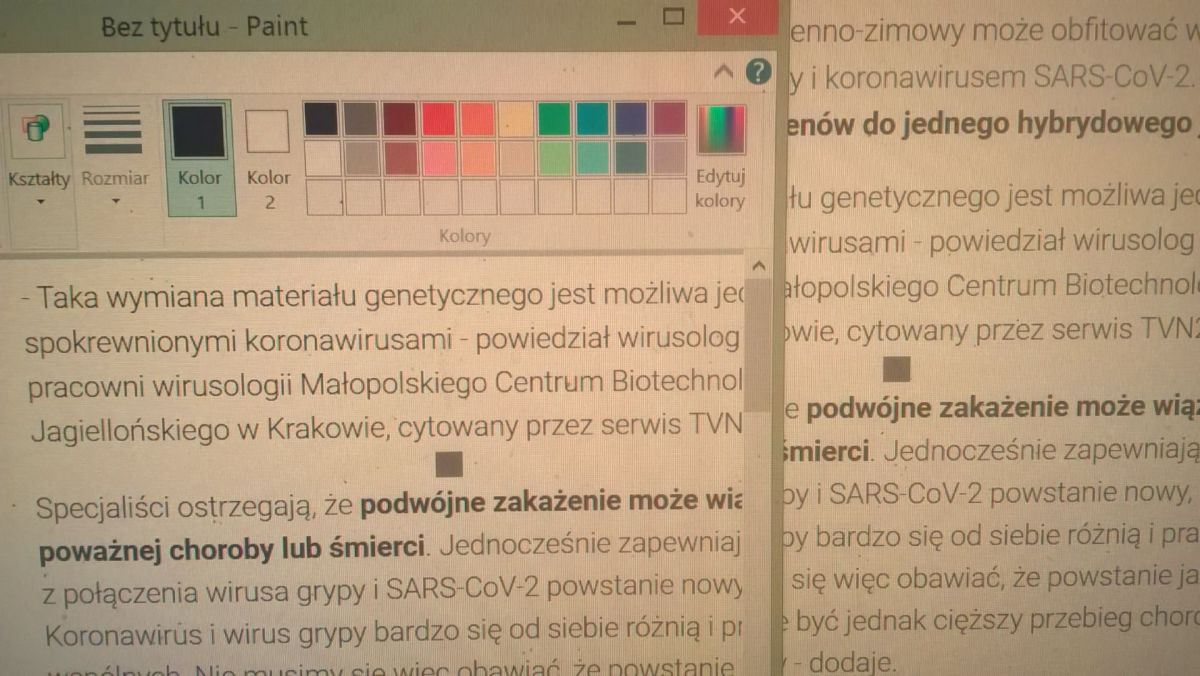The width and height of the screenshot is (1200, 676).
Task: Click the Paint canvas scrollbar up arrow
Action: coord(759,266)
